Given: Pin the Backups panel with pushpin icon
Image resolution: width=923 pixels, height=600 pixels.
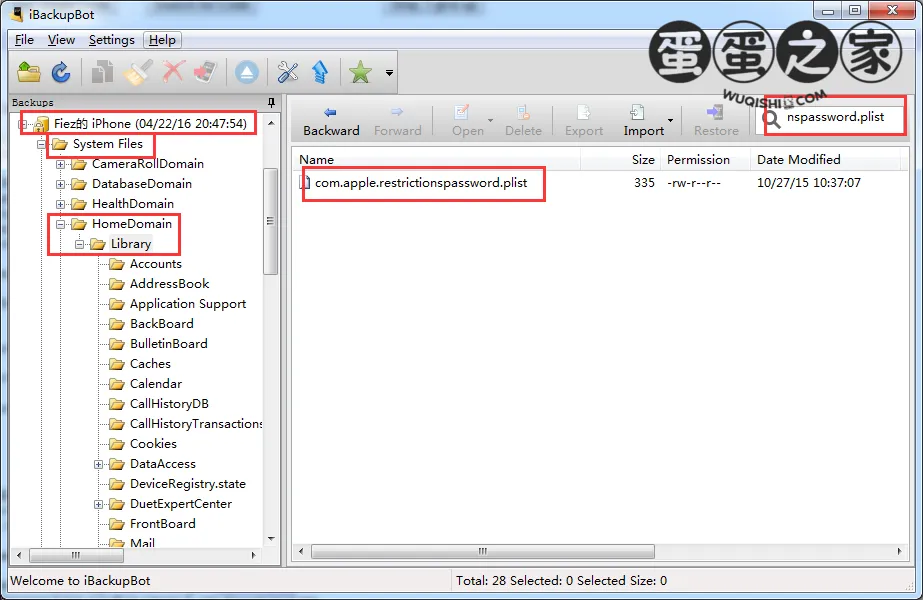Looking at the screenshot, I should pyautogui.click(x=271, y=102).
